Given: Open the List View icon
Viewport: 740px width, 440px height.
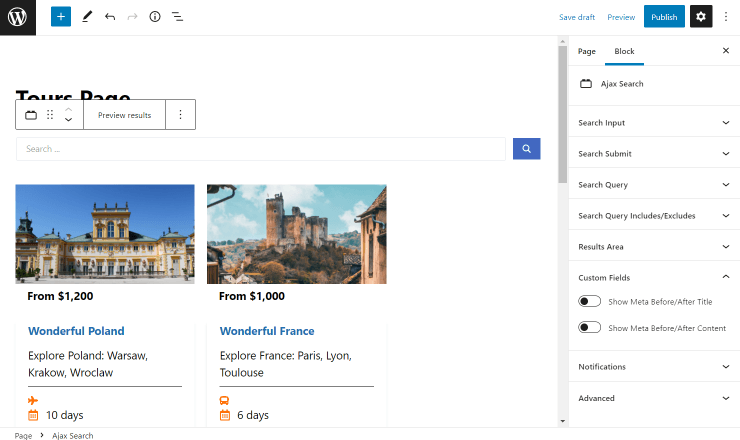Looking at the screenshot, I should tap(177, 17).
